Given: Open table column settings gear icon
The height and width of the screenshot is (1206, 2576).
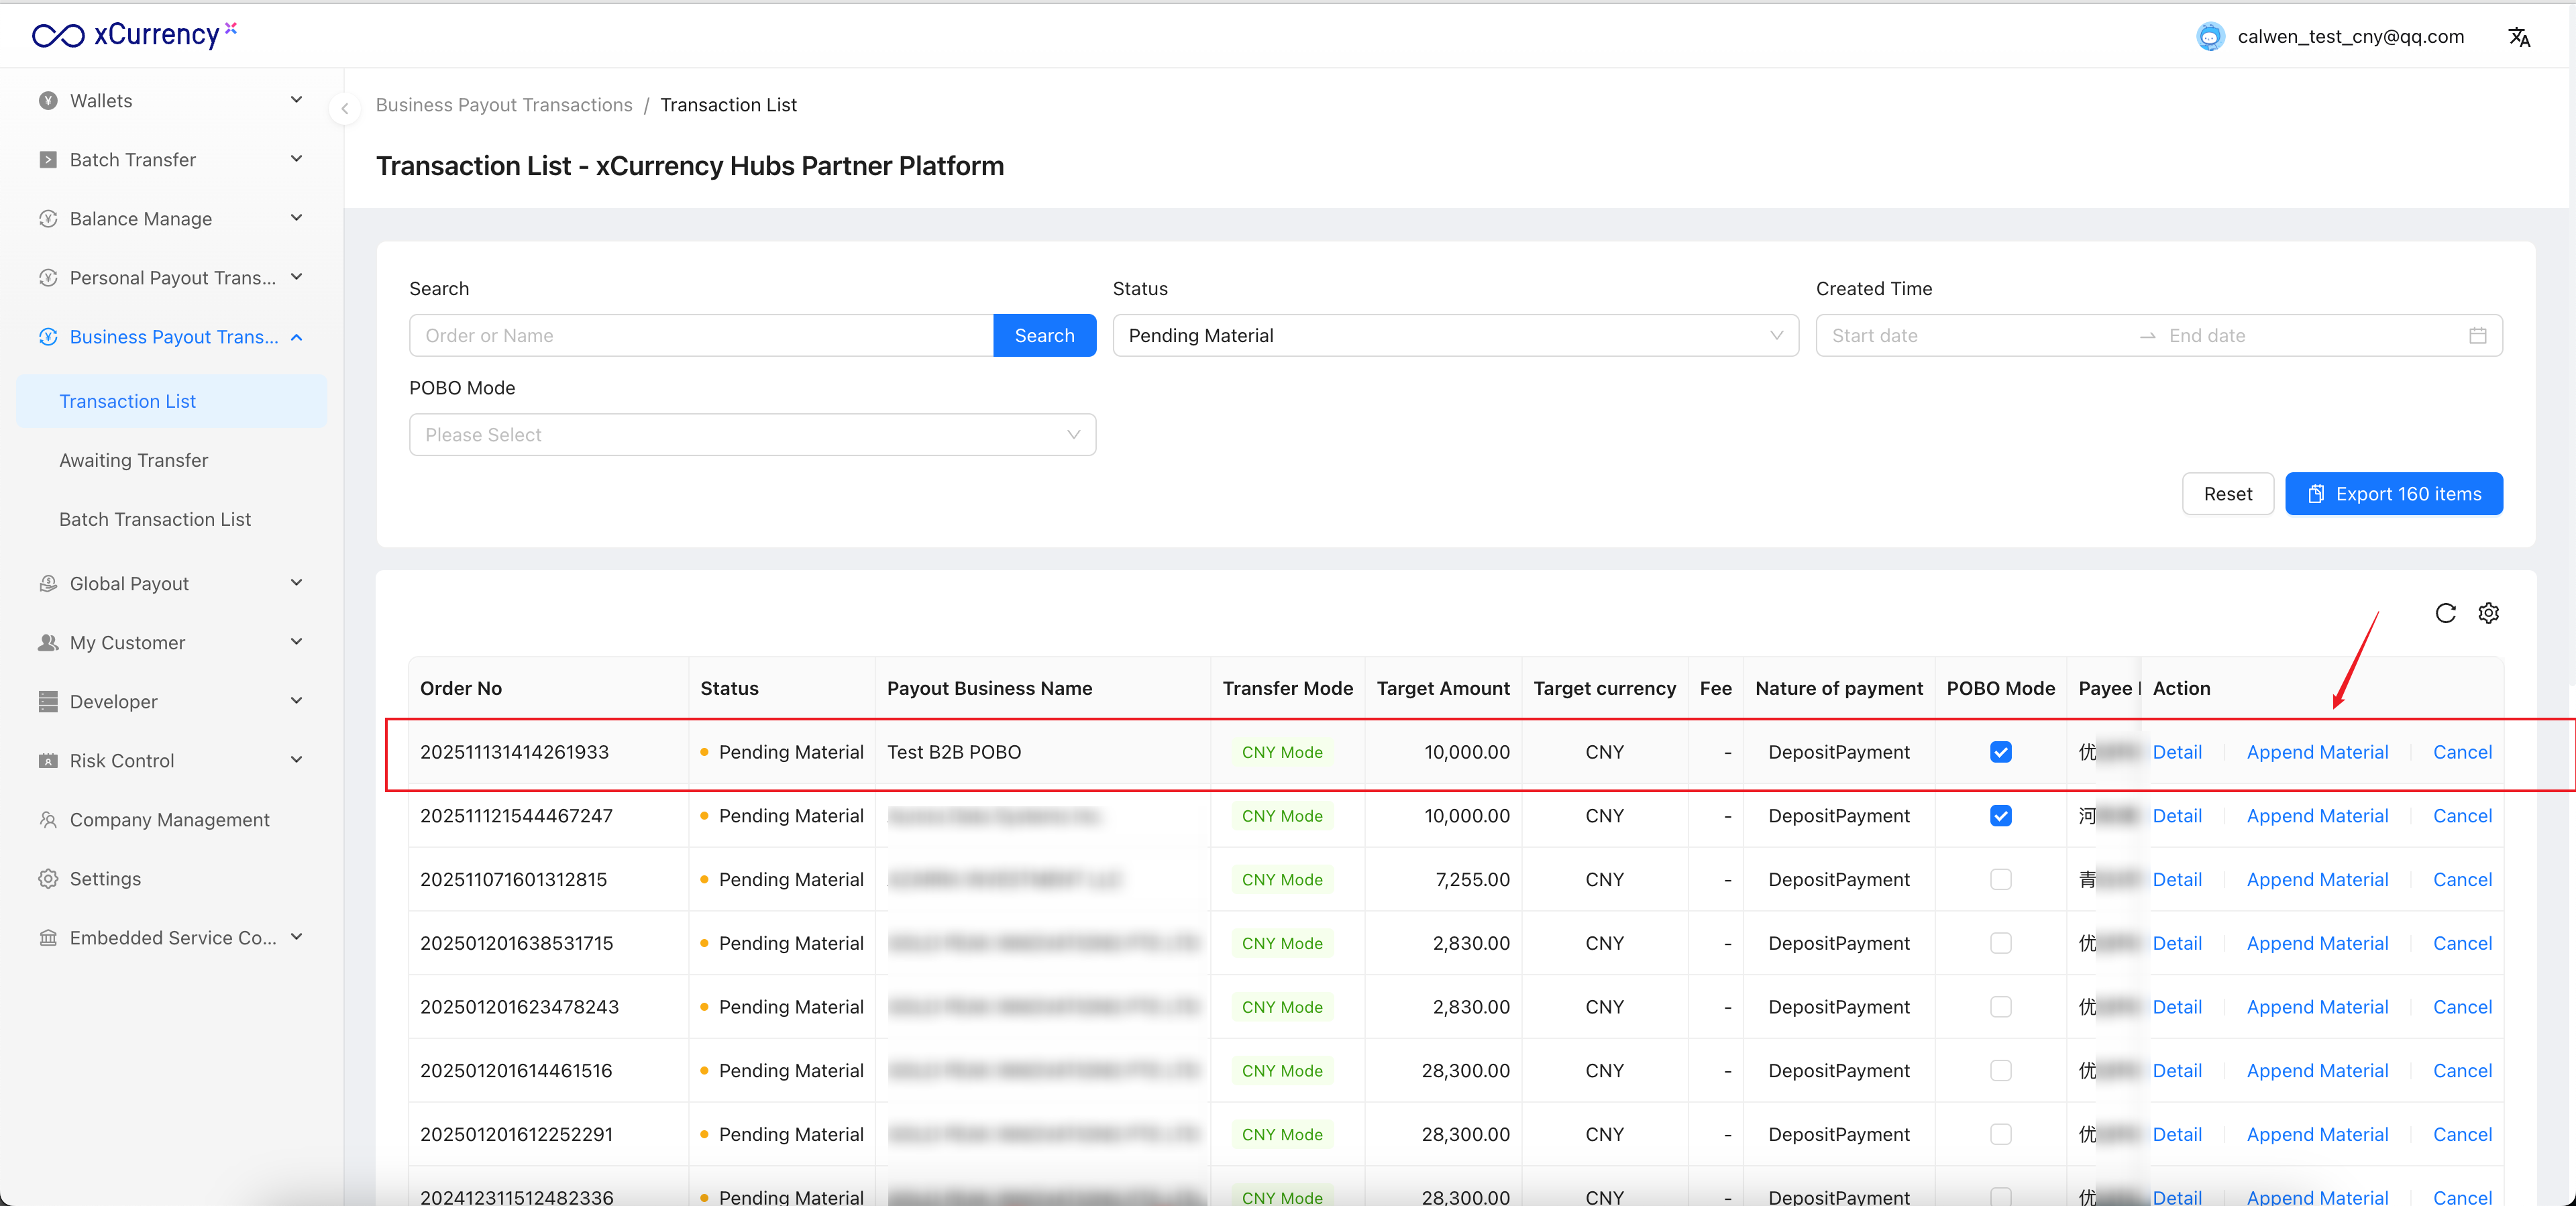Looking at the screenshot, I should pos(2488,613).
